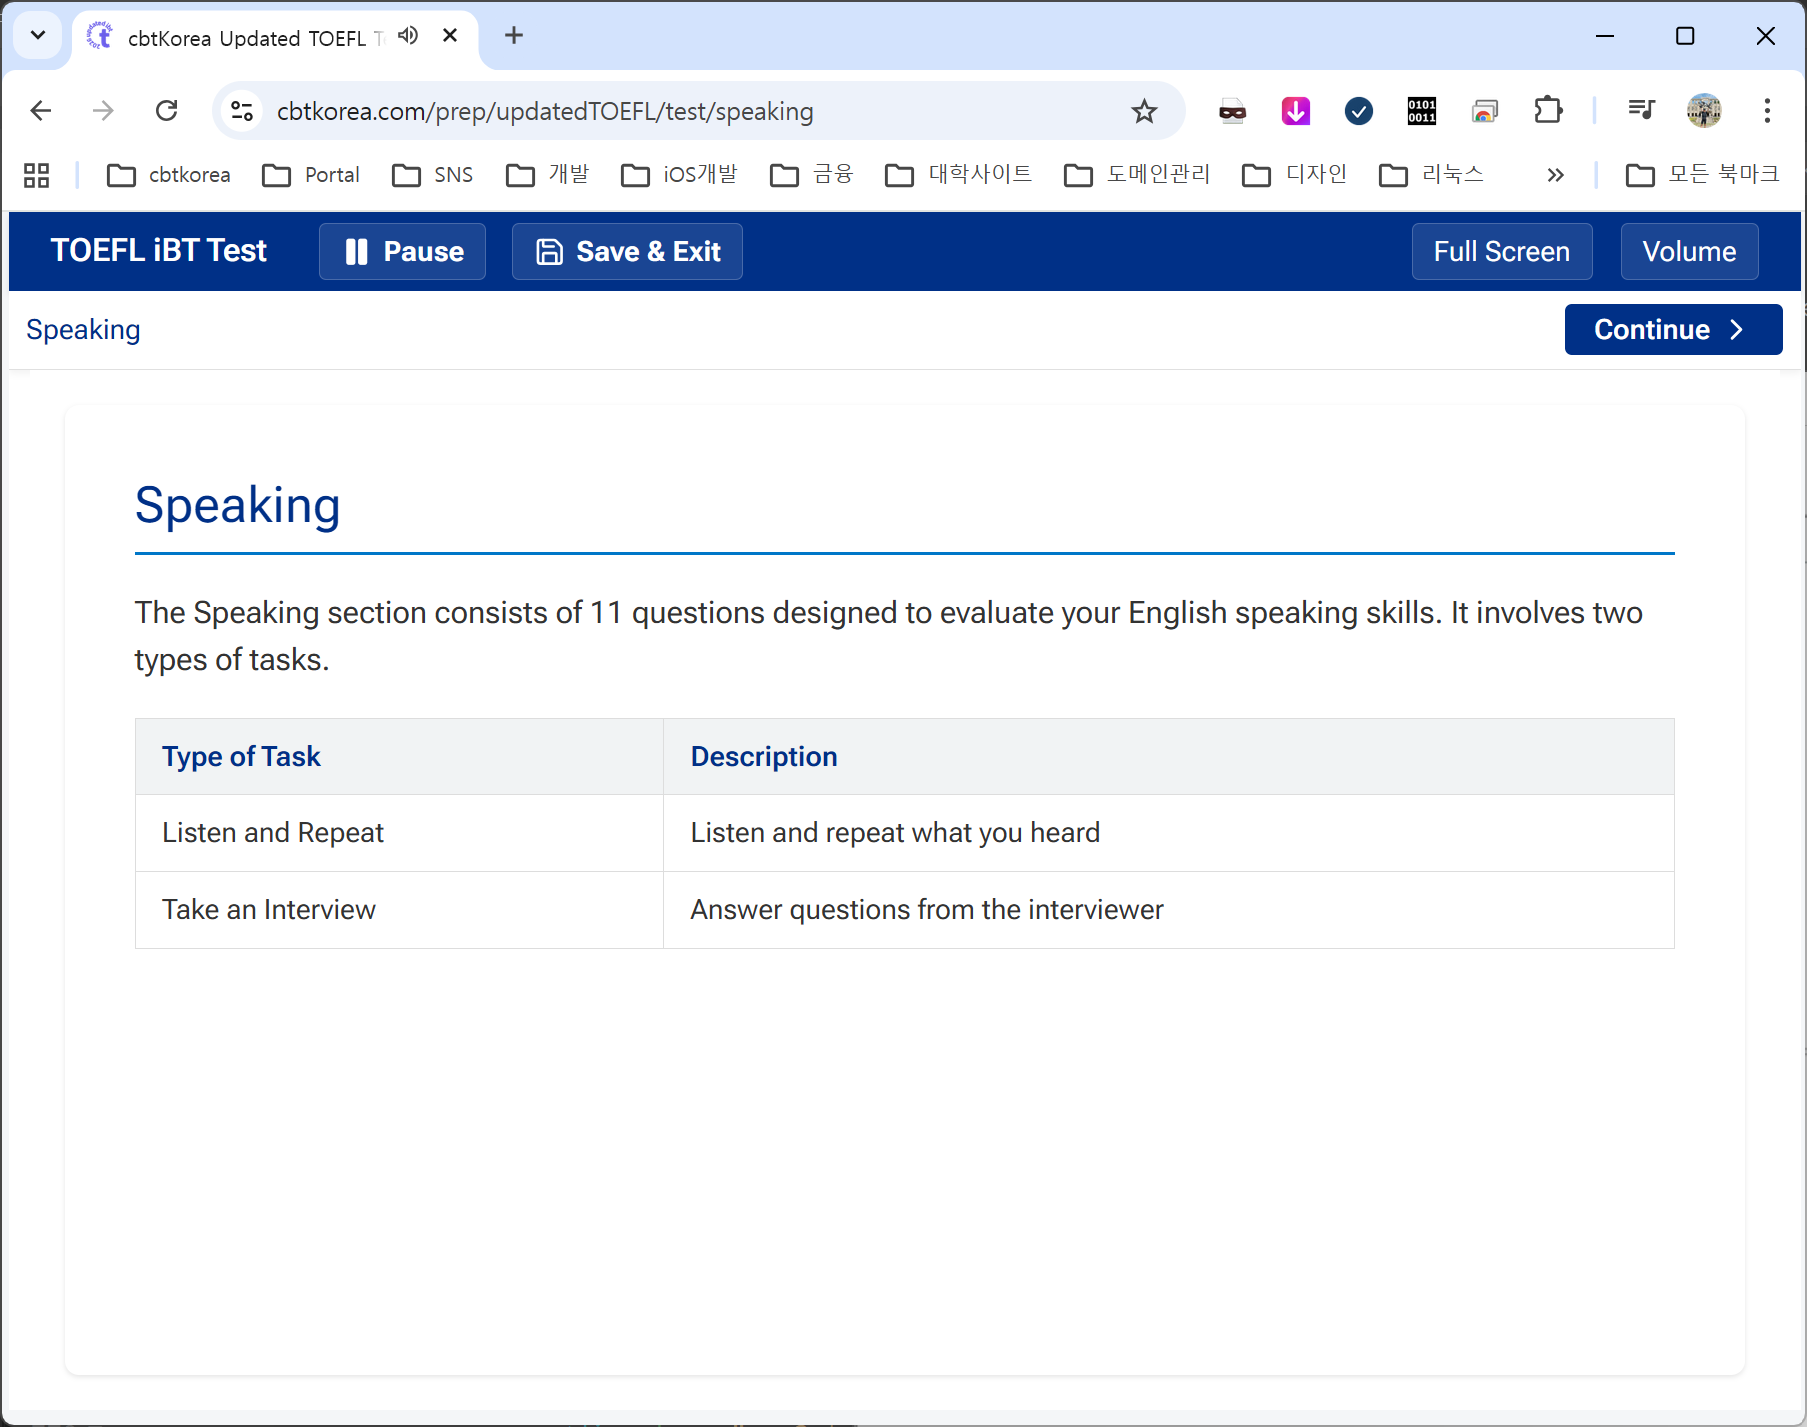Open a new tab with plus icon
Viewport: 1807px width, 1427px height.
click(514, 36)
